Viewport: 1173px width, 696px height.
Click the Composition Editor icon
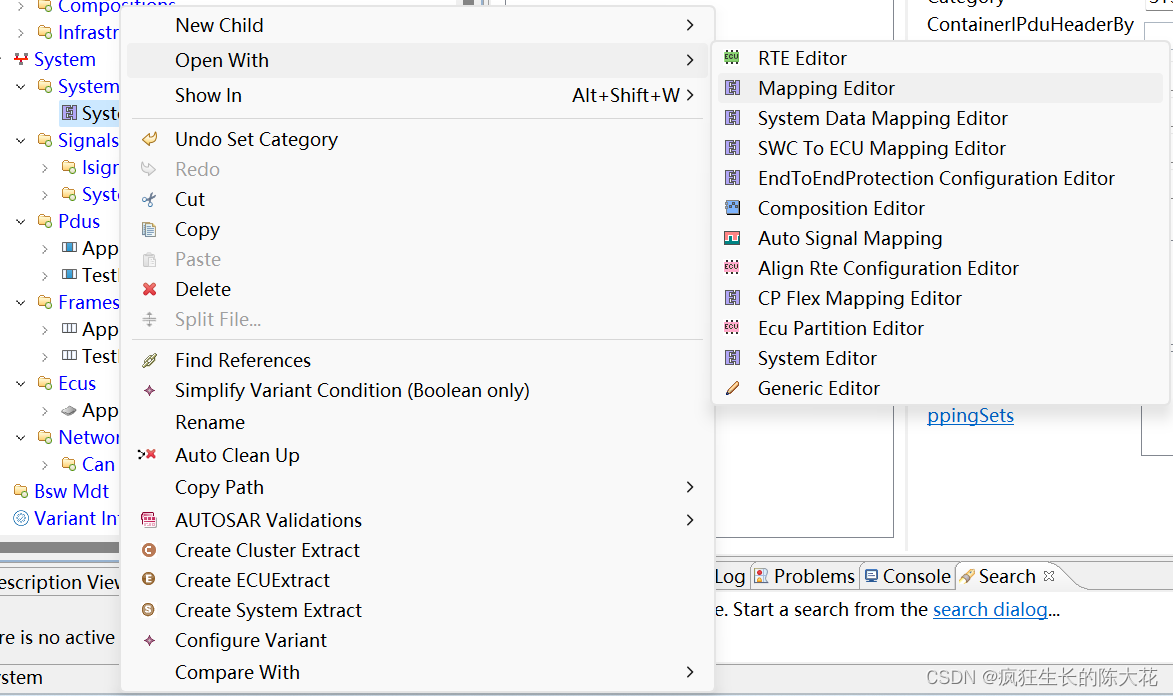733,208
